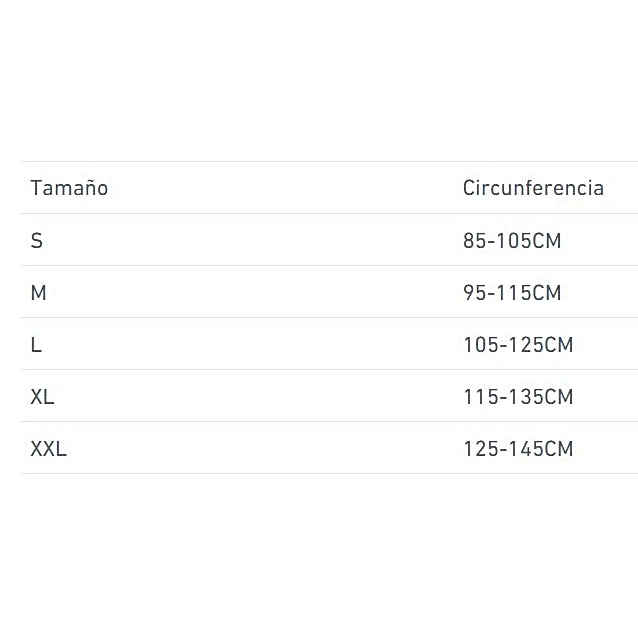Click the 105-125CM circumference value
The image size is (638, 638).
pos(517,345)
